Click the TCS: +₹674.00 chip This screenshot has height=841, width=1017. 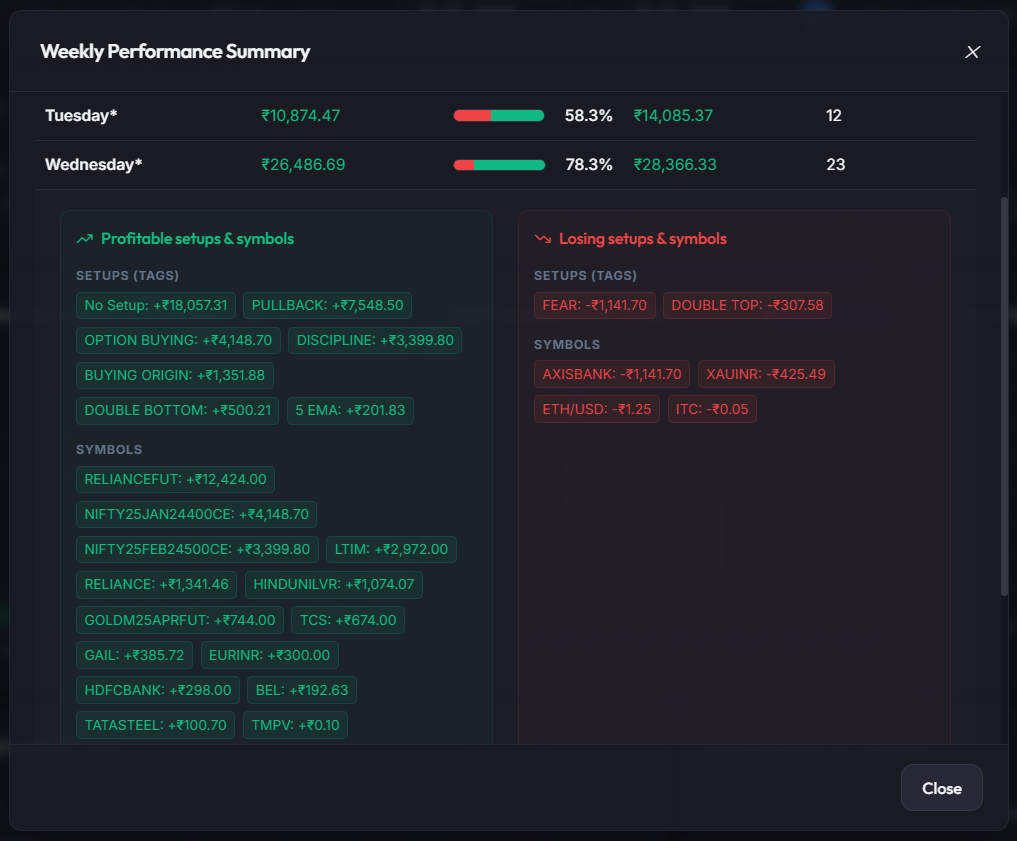coord(348,620)
